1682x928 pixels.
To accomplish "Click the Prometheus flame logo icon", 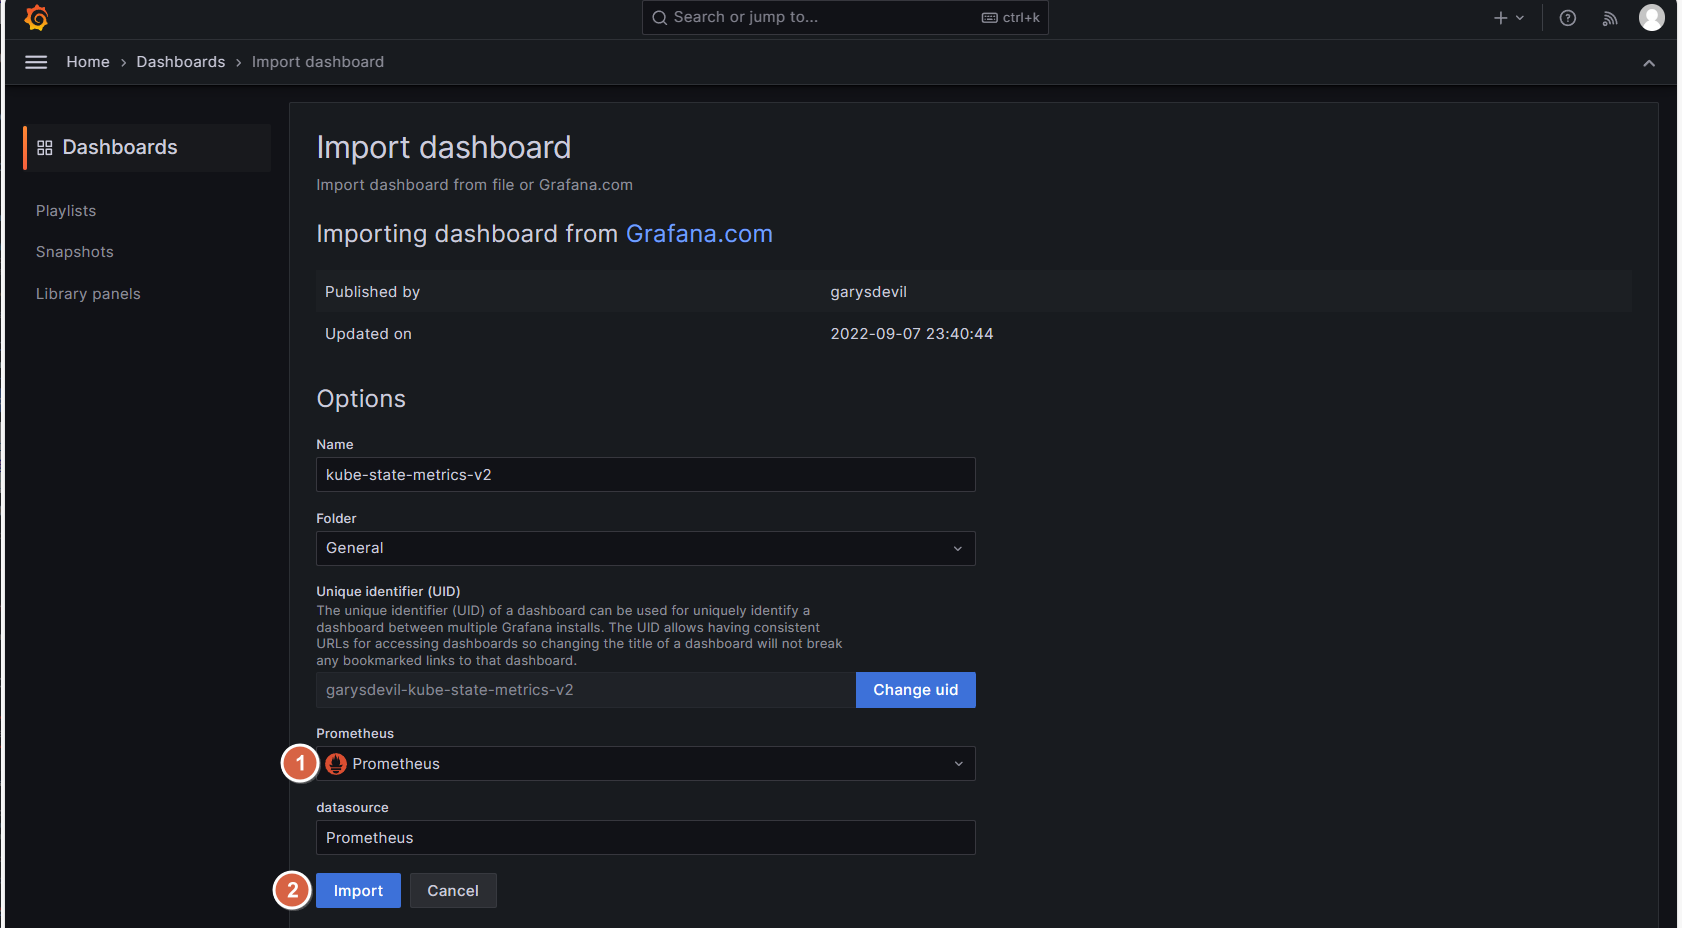I will (x=336, y=764).
